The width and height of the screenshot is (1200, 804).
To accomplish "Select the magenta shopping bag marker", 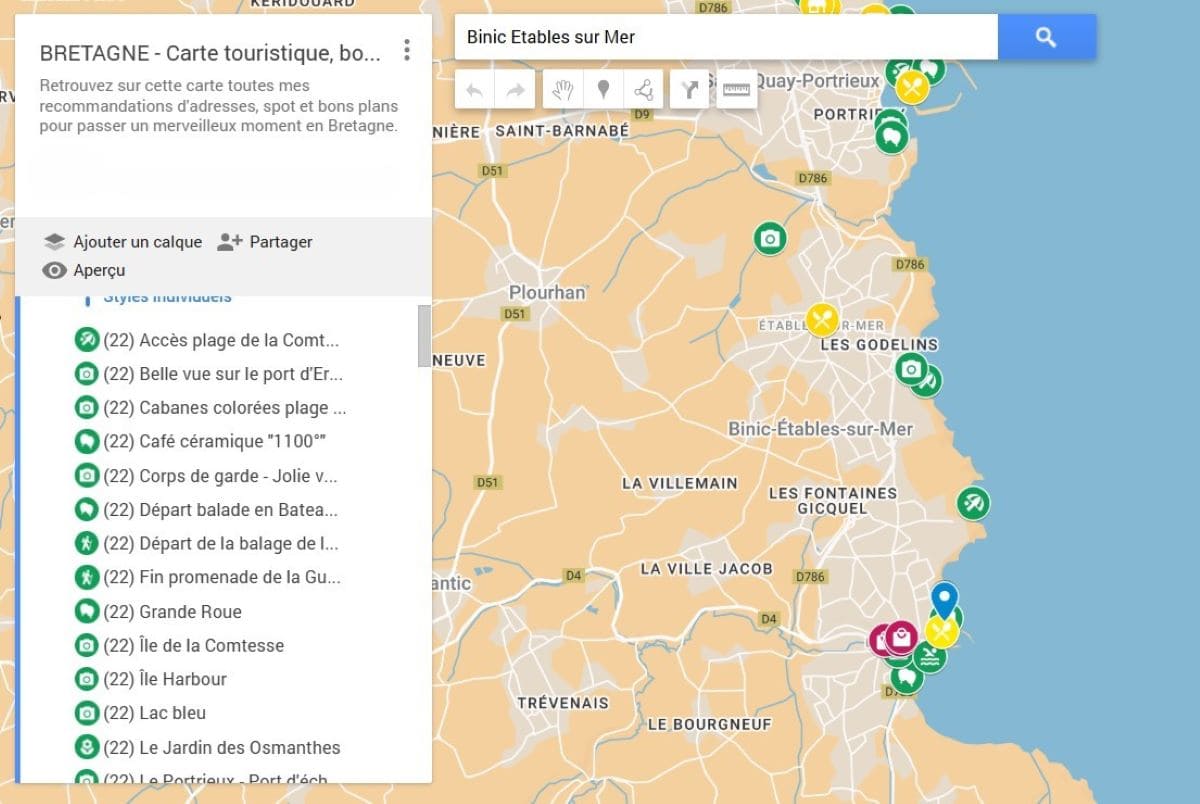I will [x=901, y=637].
